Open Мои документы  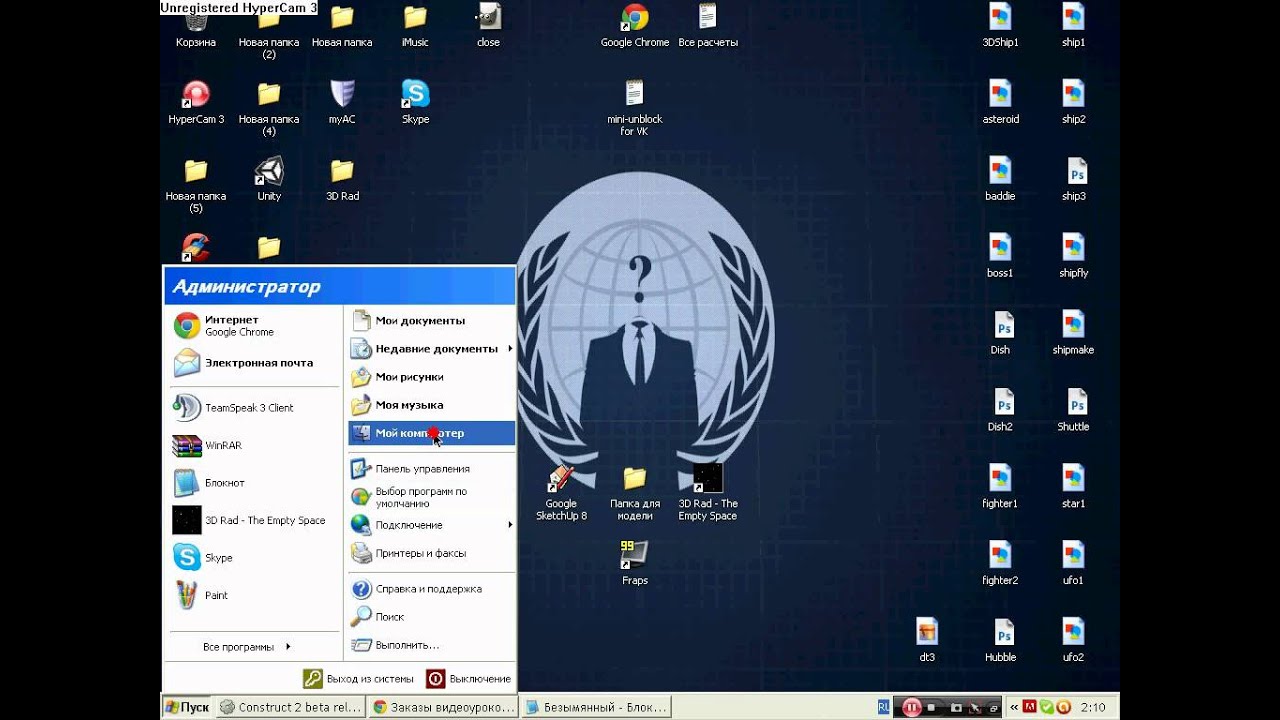431,321
